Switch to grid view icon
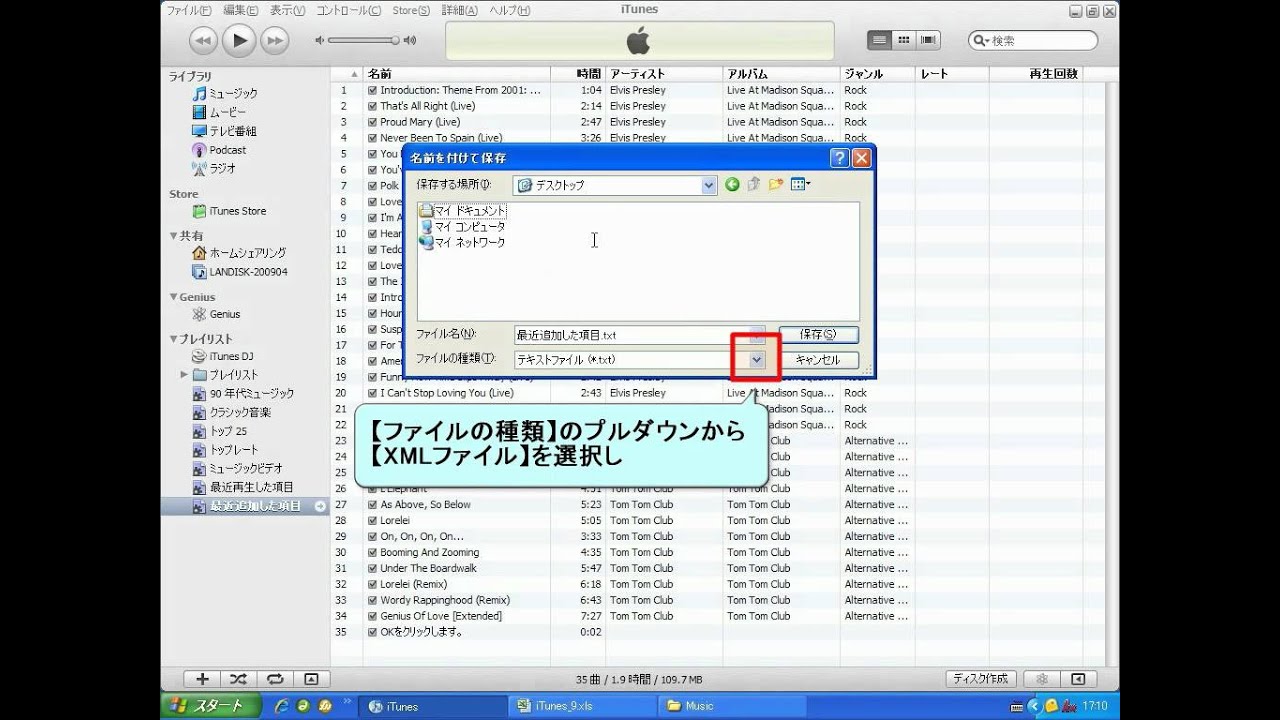The image size is (1280, 720). coord(904,40)
